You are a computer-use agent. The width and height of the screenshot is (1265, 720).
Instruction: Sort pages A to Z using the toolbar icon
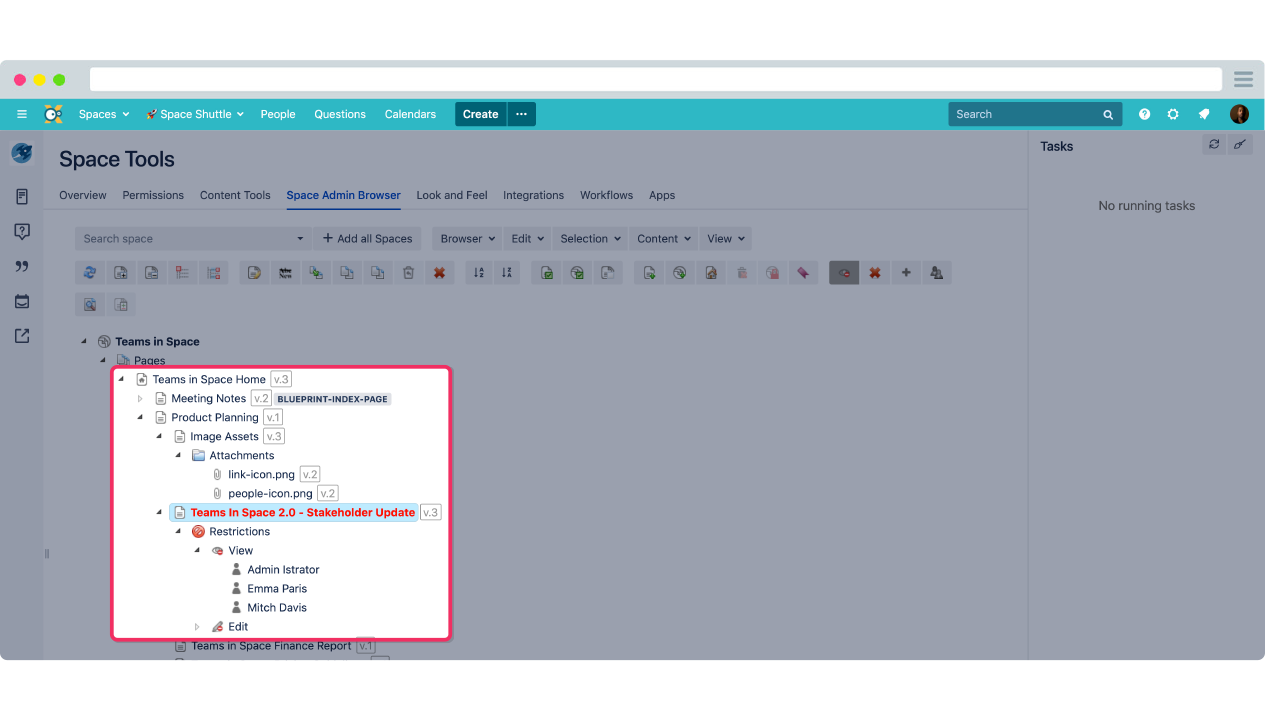478,272
